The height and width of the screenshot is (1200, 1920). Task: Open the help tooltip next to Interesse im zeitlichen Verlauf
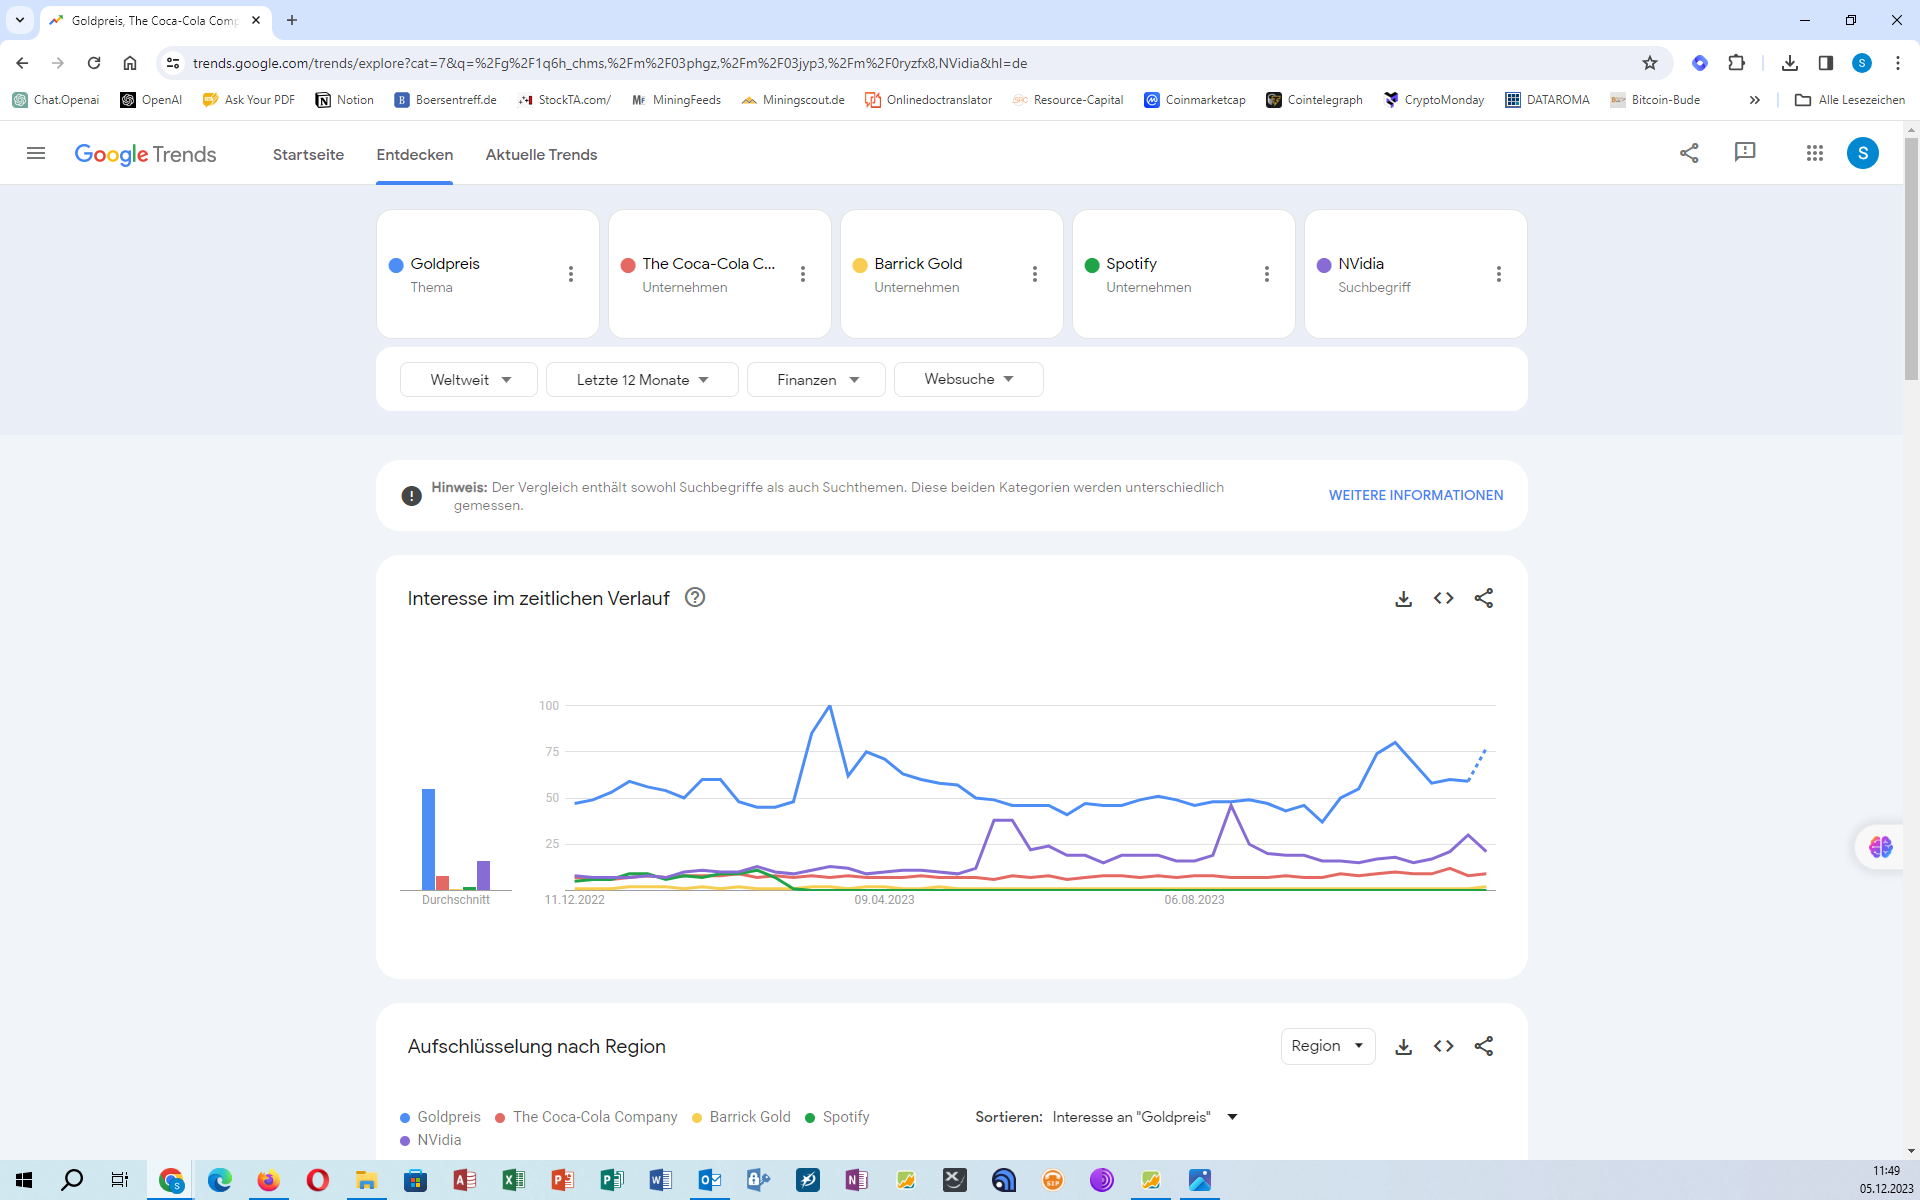[x=695, y=597]
